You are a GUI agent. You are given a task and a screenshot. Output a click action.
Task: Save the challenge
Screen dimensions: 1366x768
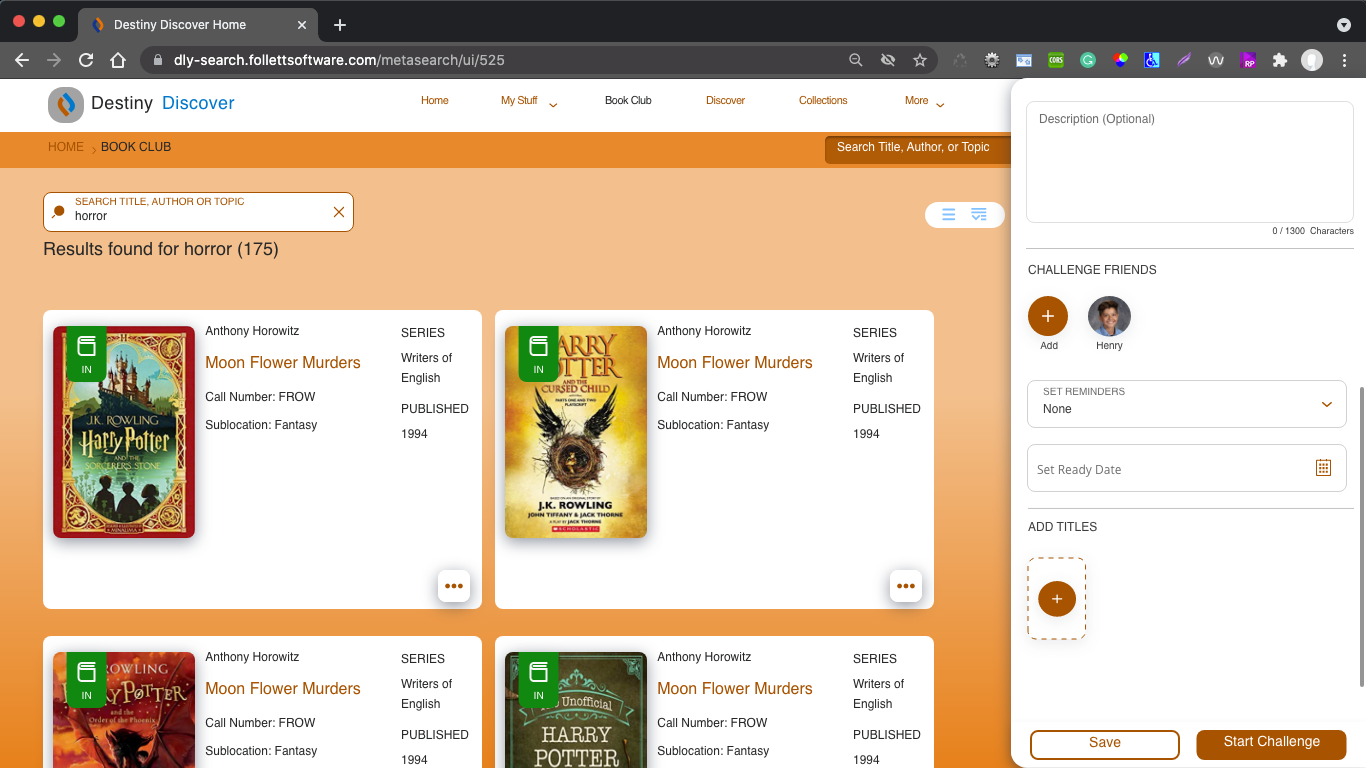tap(1105, 744)
